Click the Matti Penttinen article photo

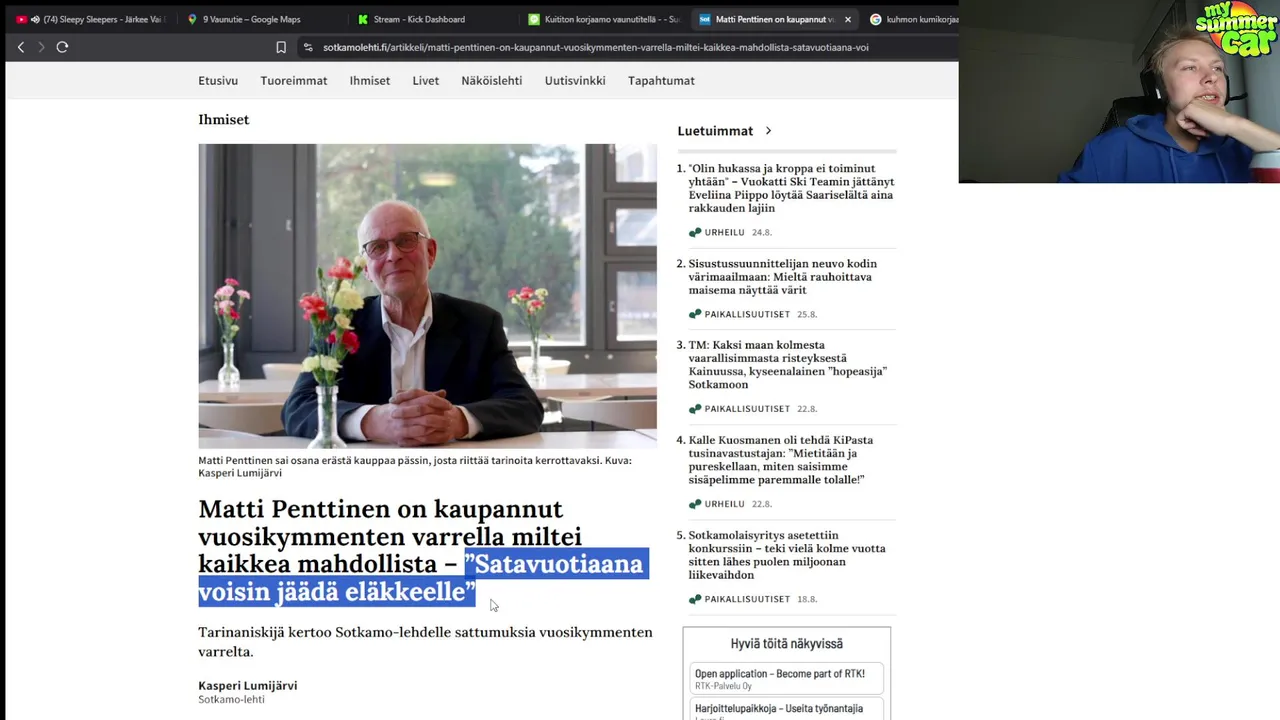click(427, 296)
